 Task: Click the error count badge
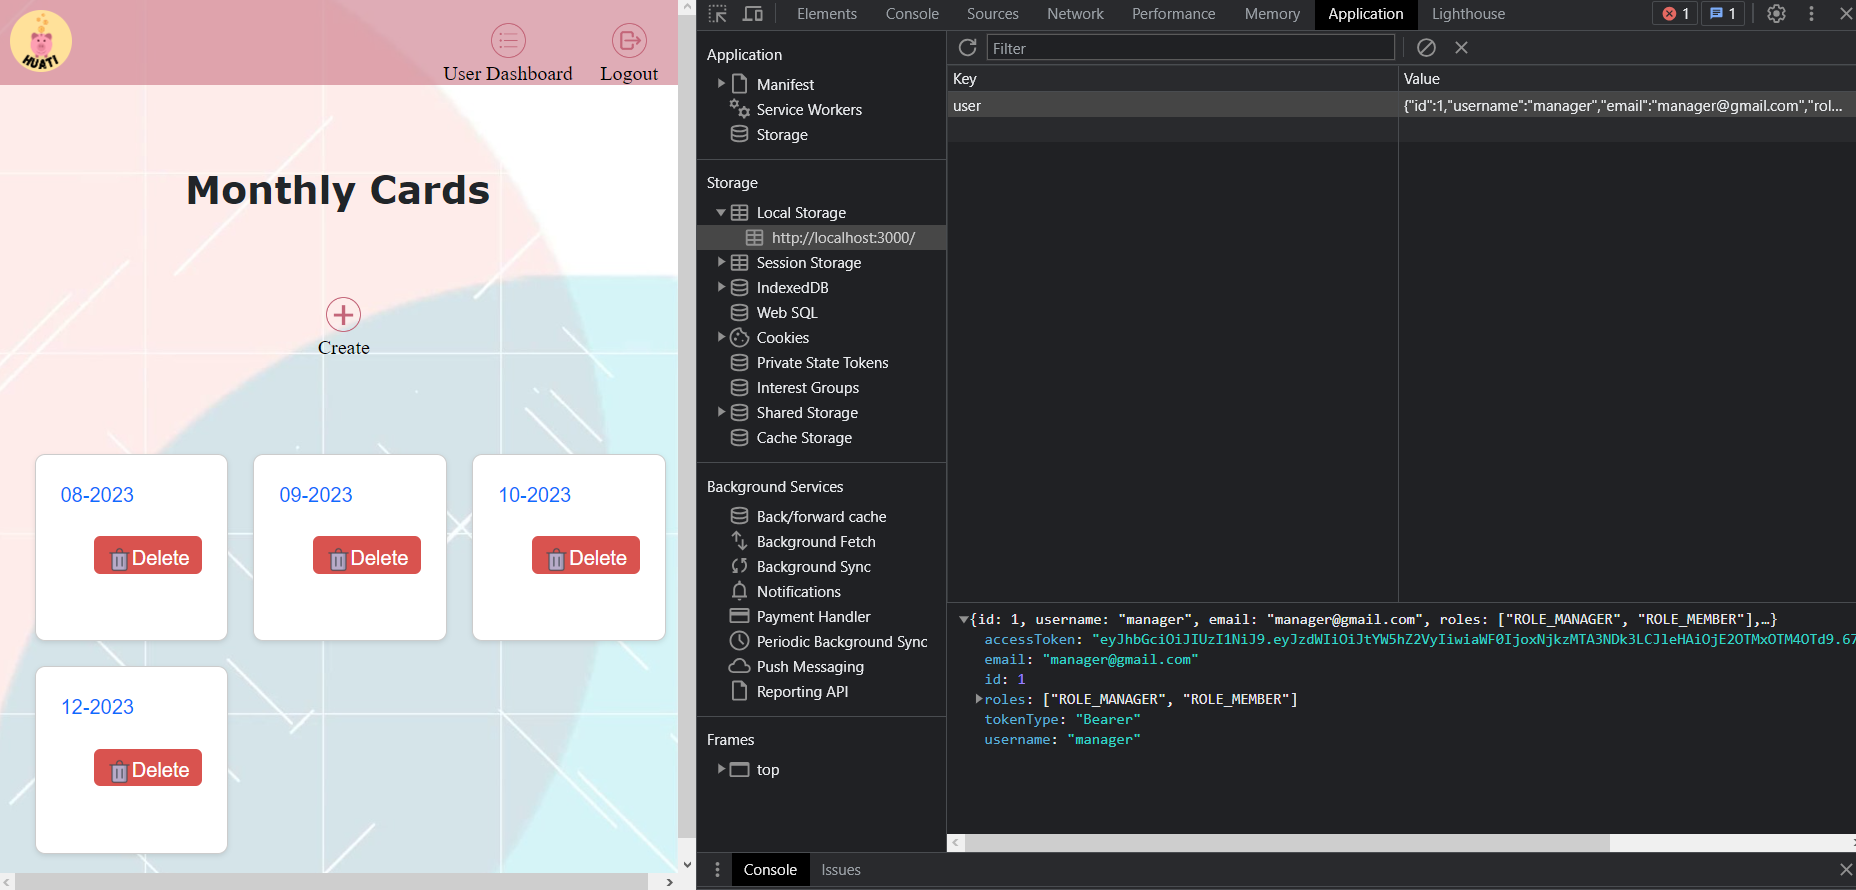[x=1675, y=14]
